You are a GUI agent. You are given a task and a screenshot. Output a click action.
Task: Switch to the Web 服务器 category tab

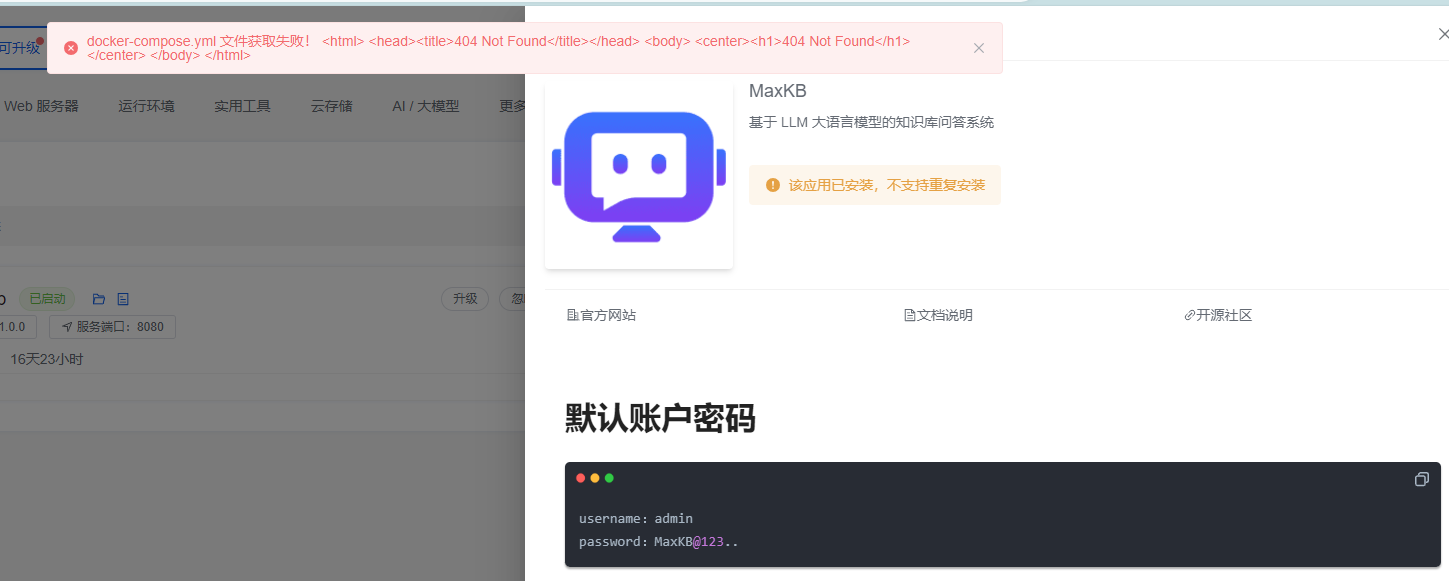coord(41,106)
